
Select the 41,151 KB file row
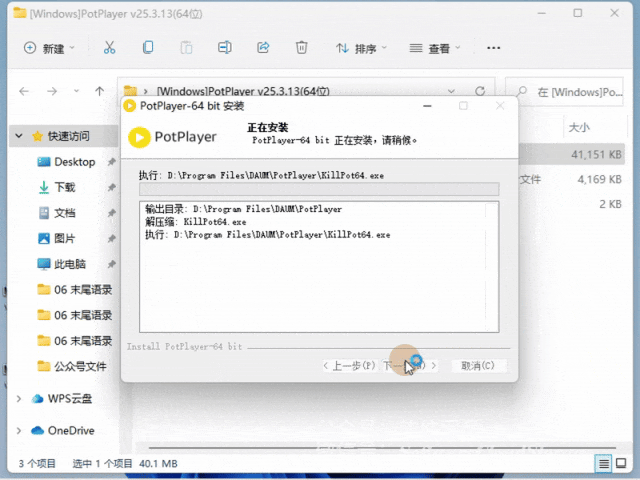pyautogui.click(x=571, y=154)
